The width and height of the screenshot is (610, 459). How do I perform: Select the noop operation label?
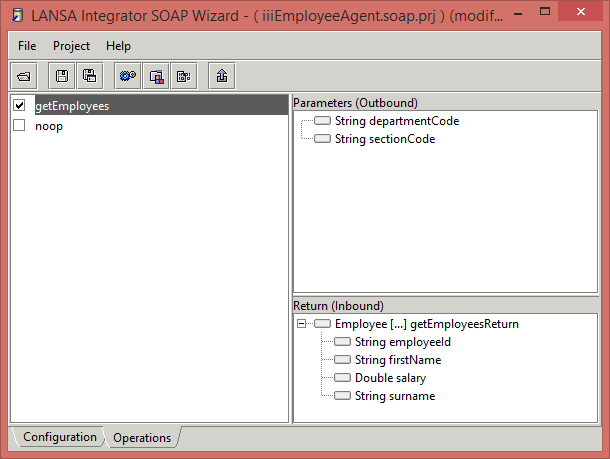coord(49,126)
